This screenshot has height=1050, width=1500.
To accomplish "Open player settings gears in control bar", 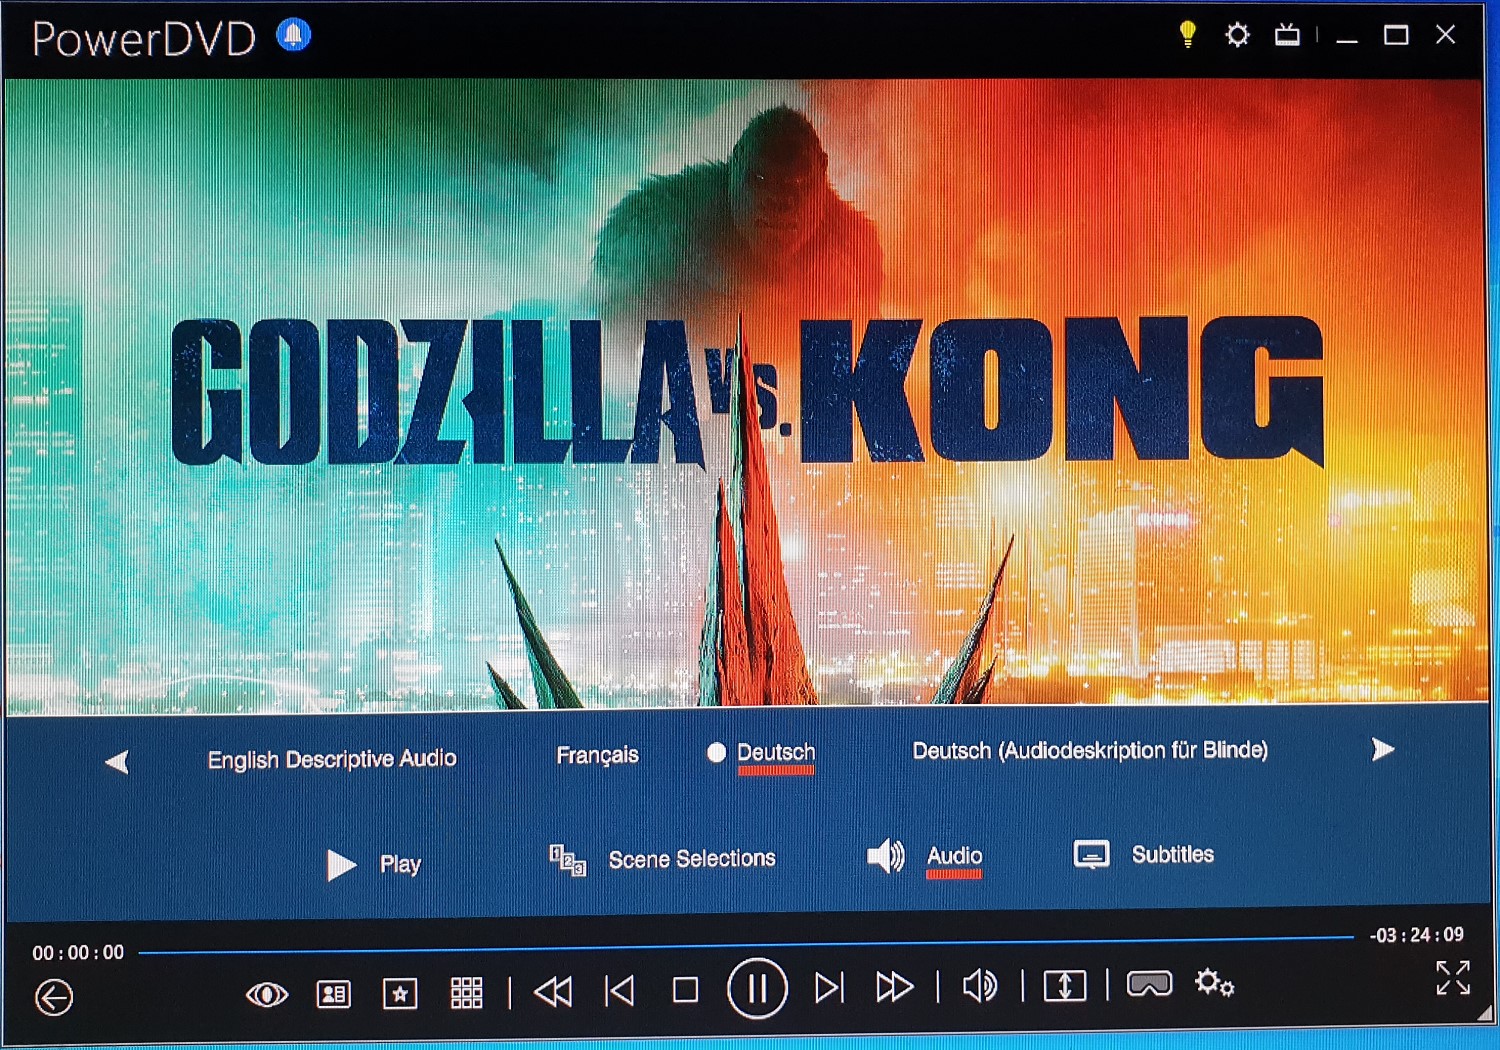I will pyautogui.click(x=1215, y=984).
